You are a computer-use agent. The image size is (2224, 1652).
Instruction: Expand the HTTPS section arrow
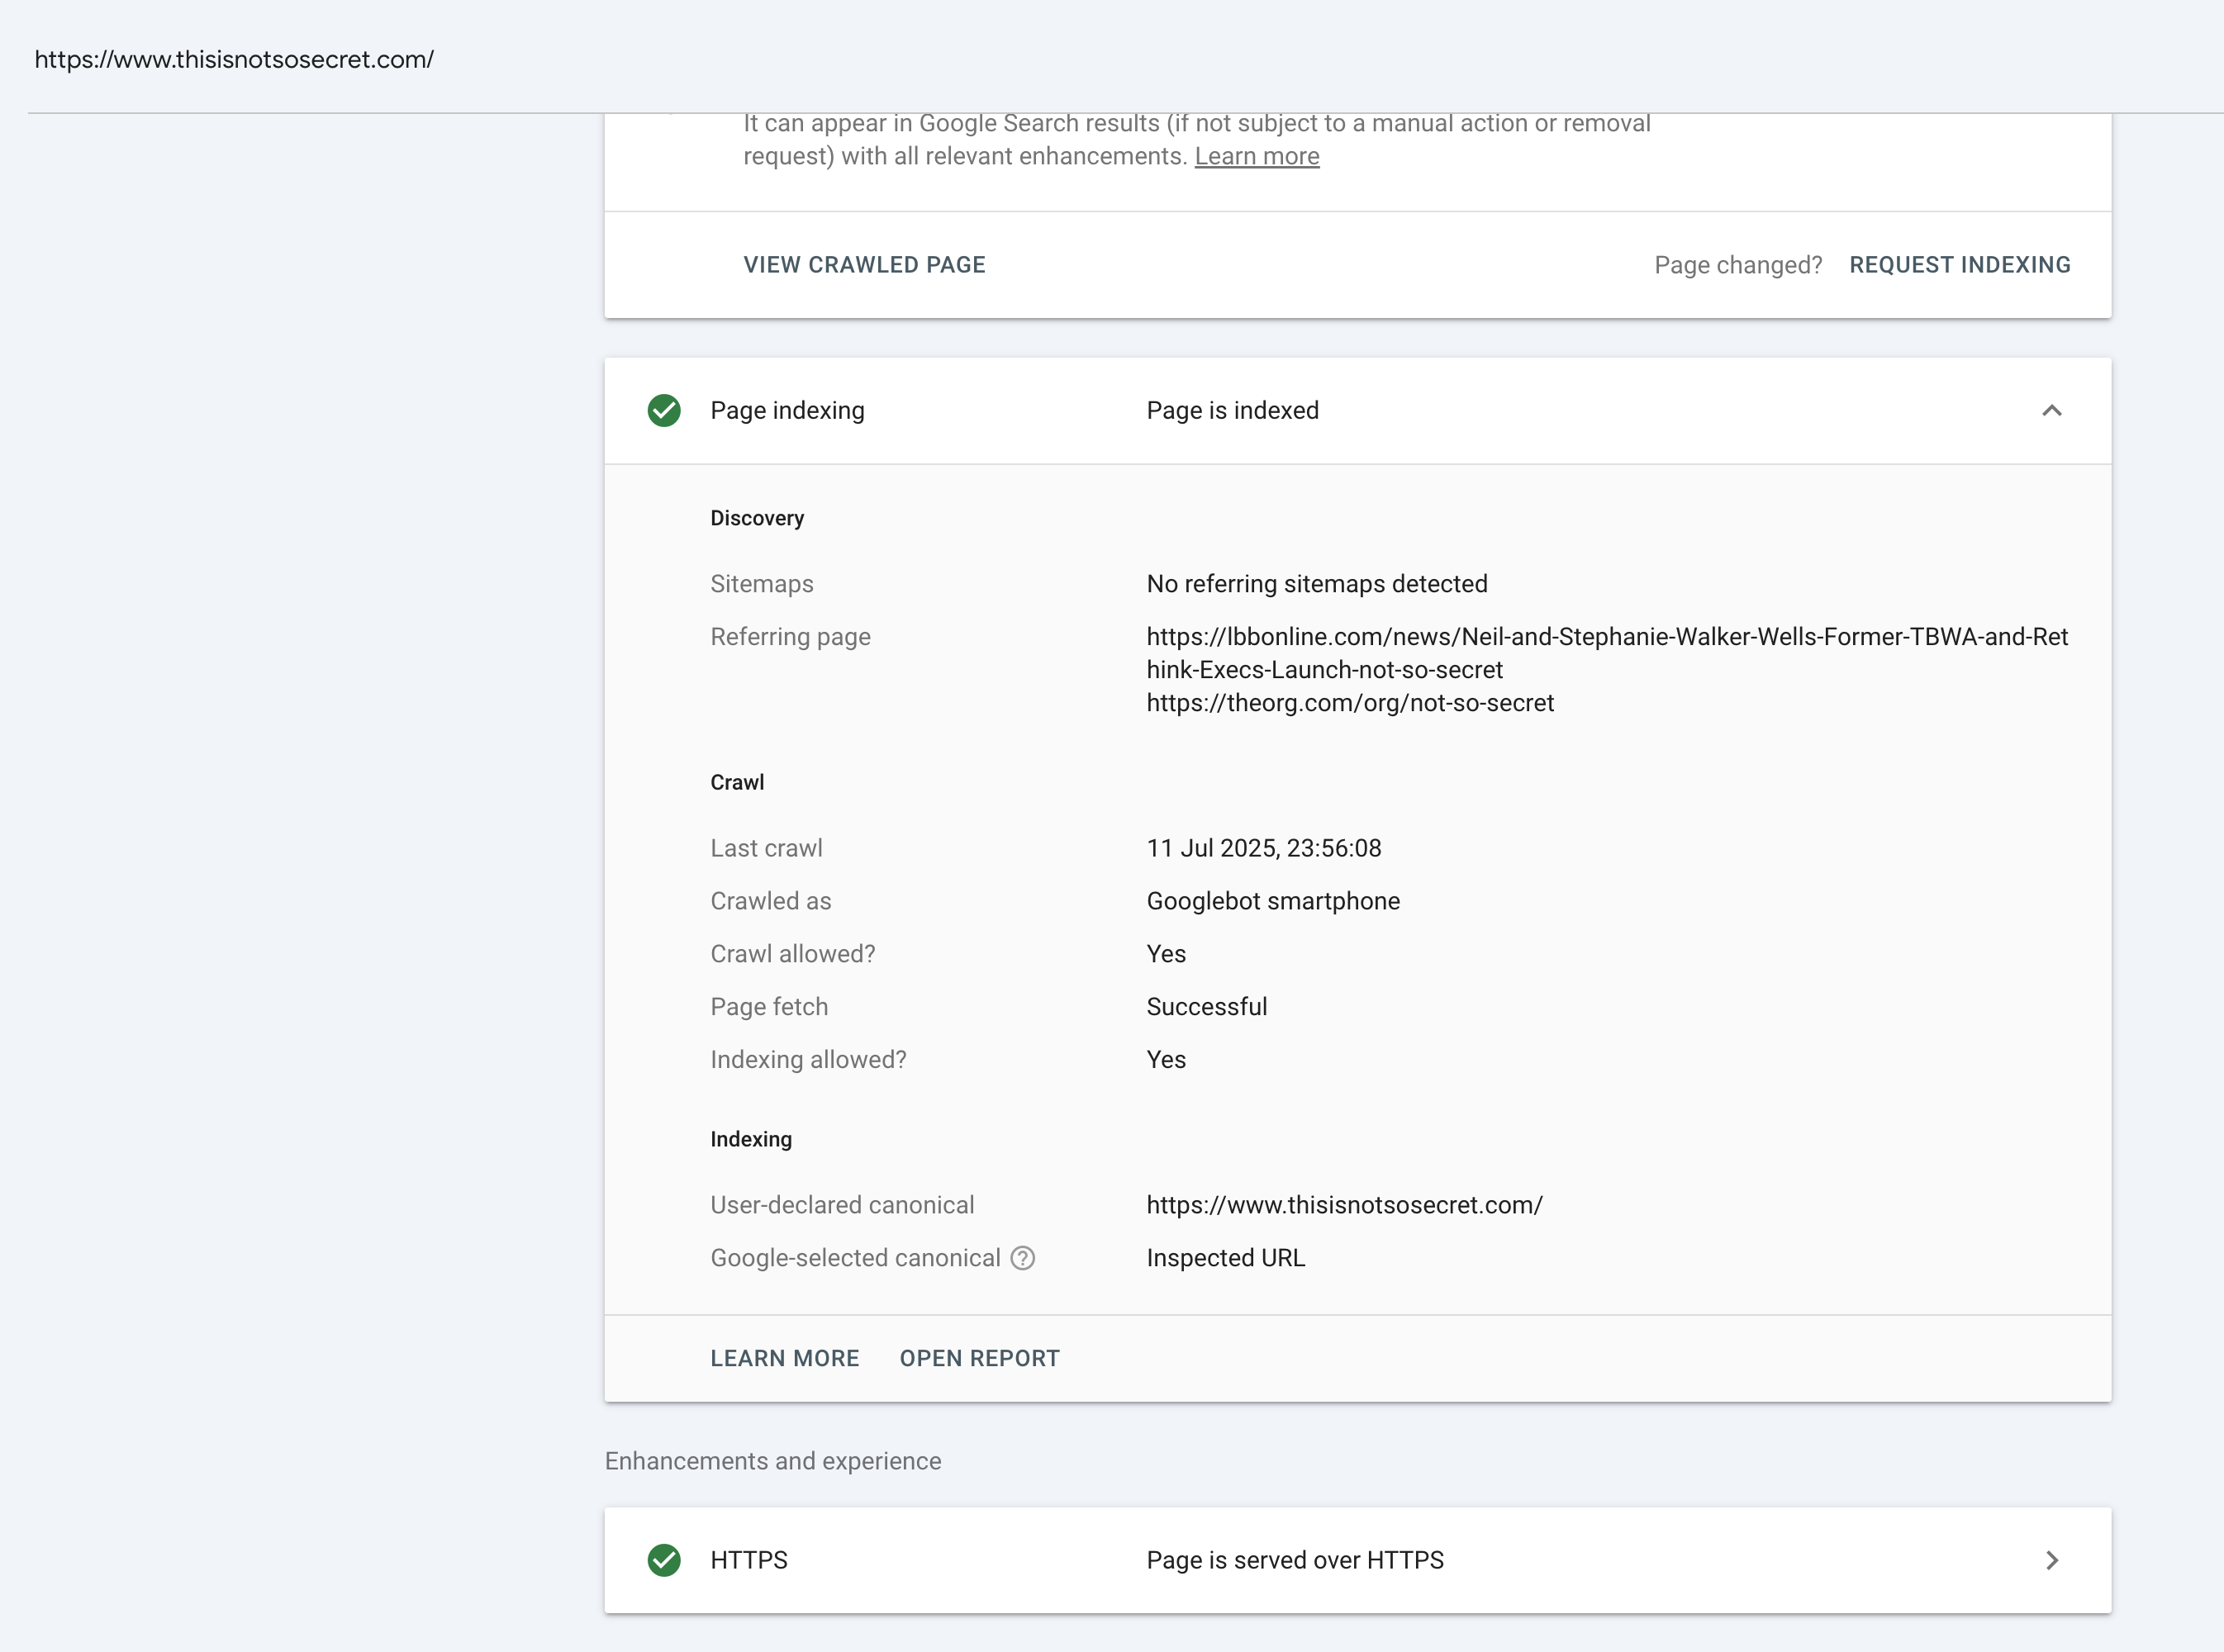[x=2051, y=1560]
